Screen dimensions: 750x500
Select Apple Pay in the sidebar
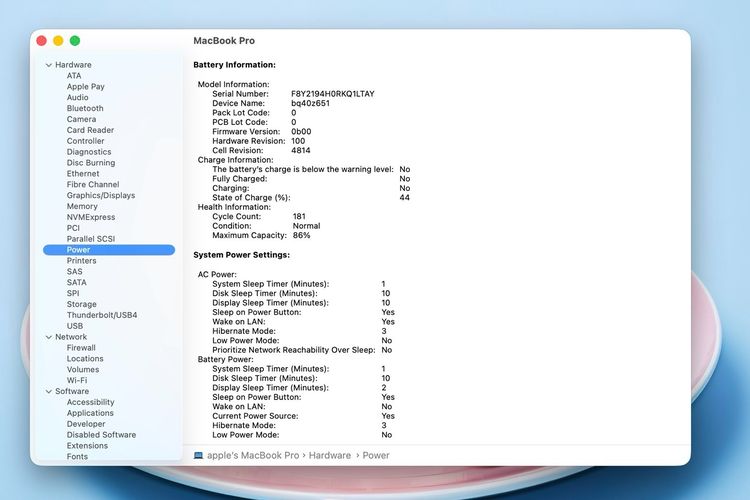pos(86,87)
